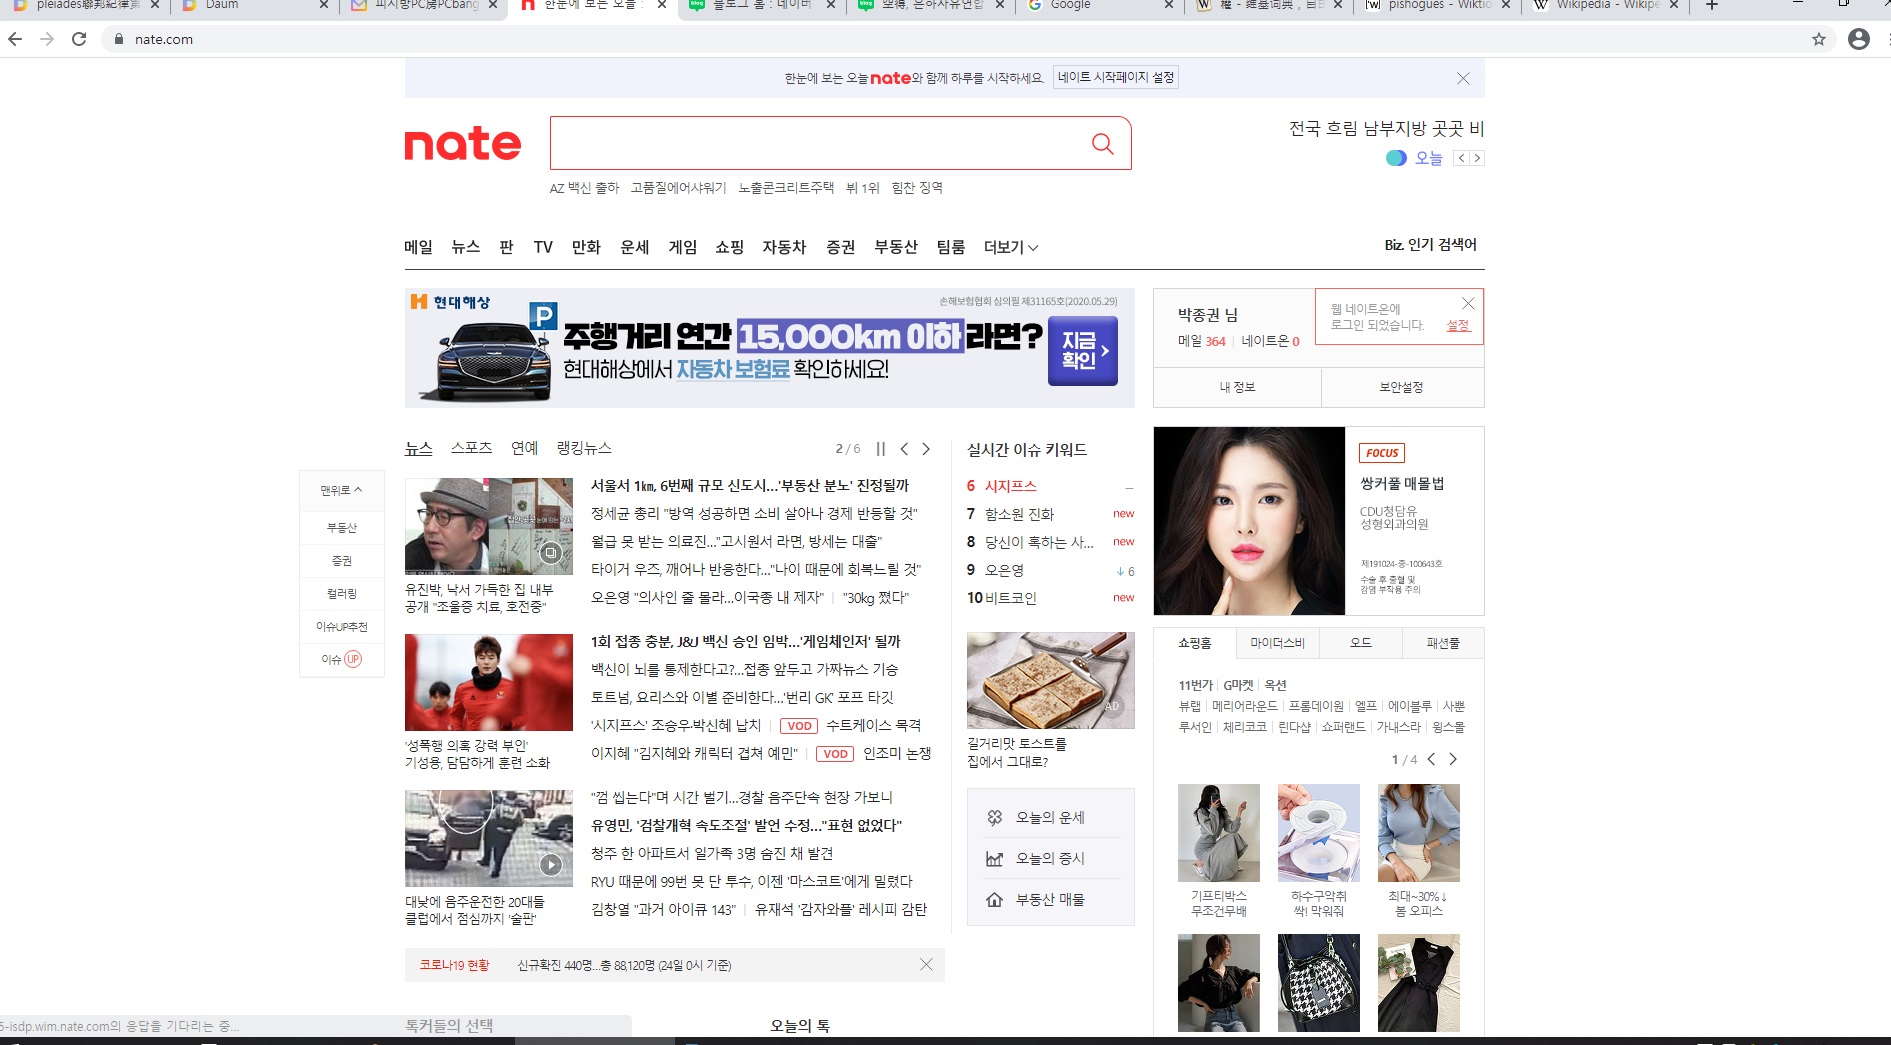Open trending keyword 시지프스
The height and width of the screenshot is (1045, 1891).
1010,485
